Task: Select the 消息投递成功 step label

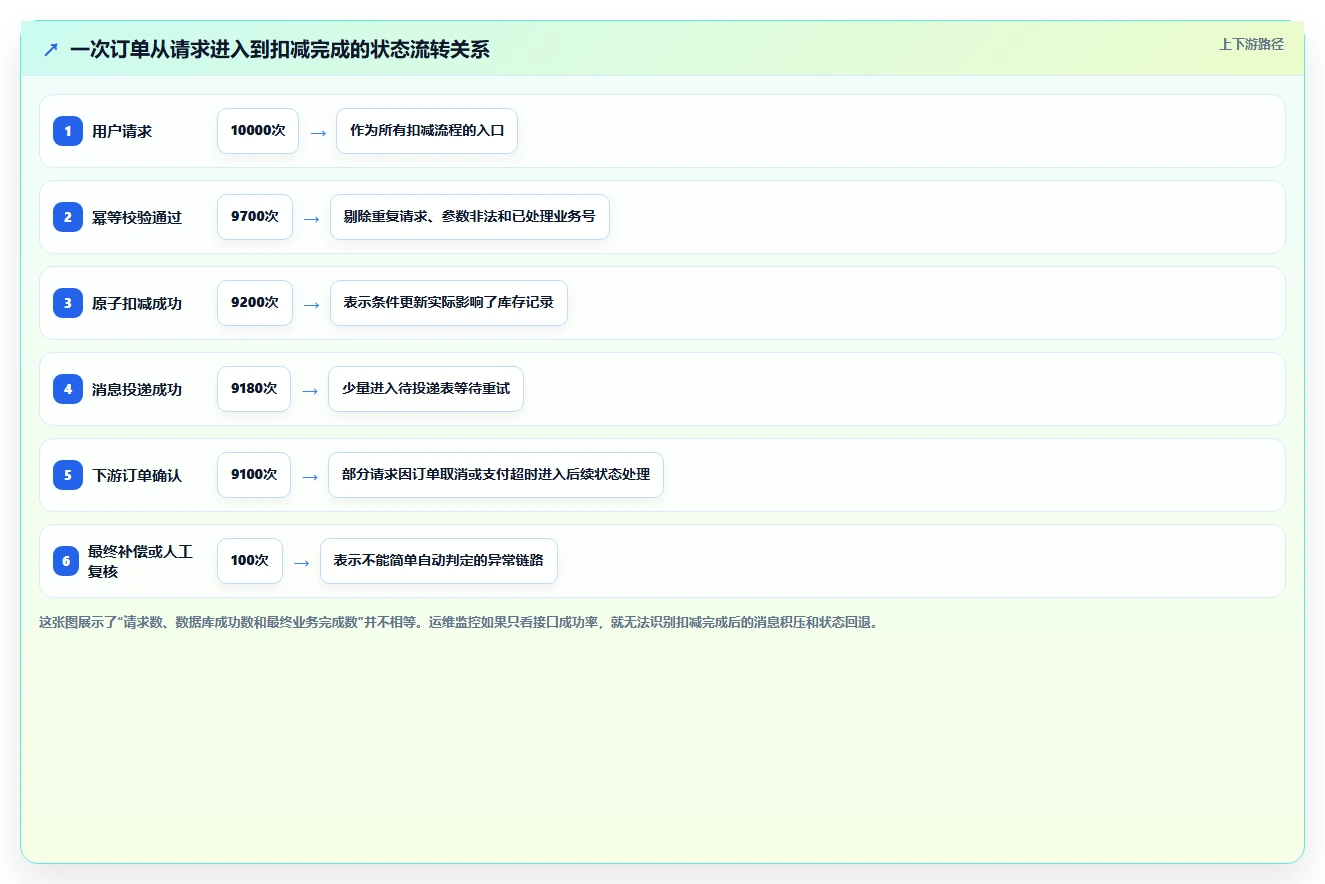Action: (x=137, y=389)
